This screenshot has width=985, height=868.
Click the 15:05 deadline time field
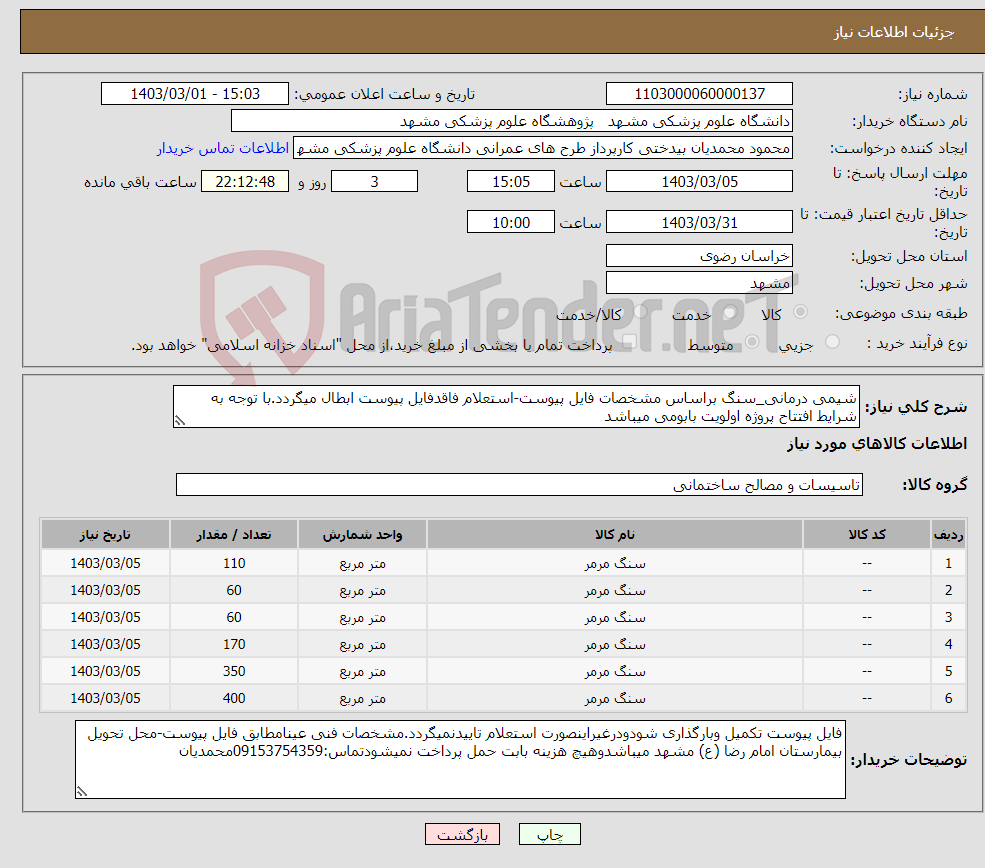pyautogui.click(x=511, y=182)
